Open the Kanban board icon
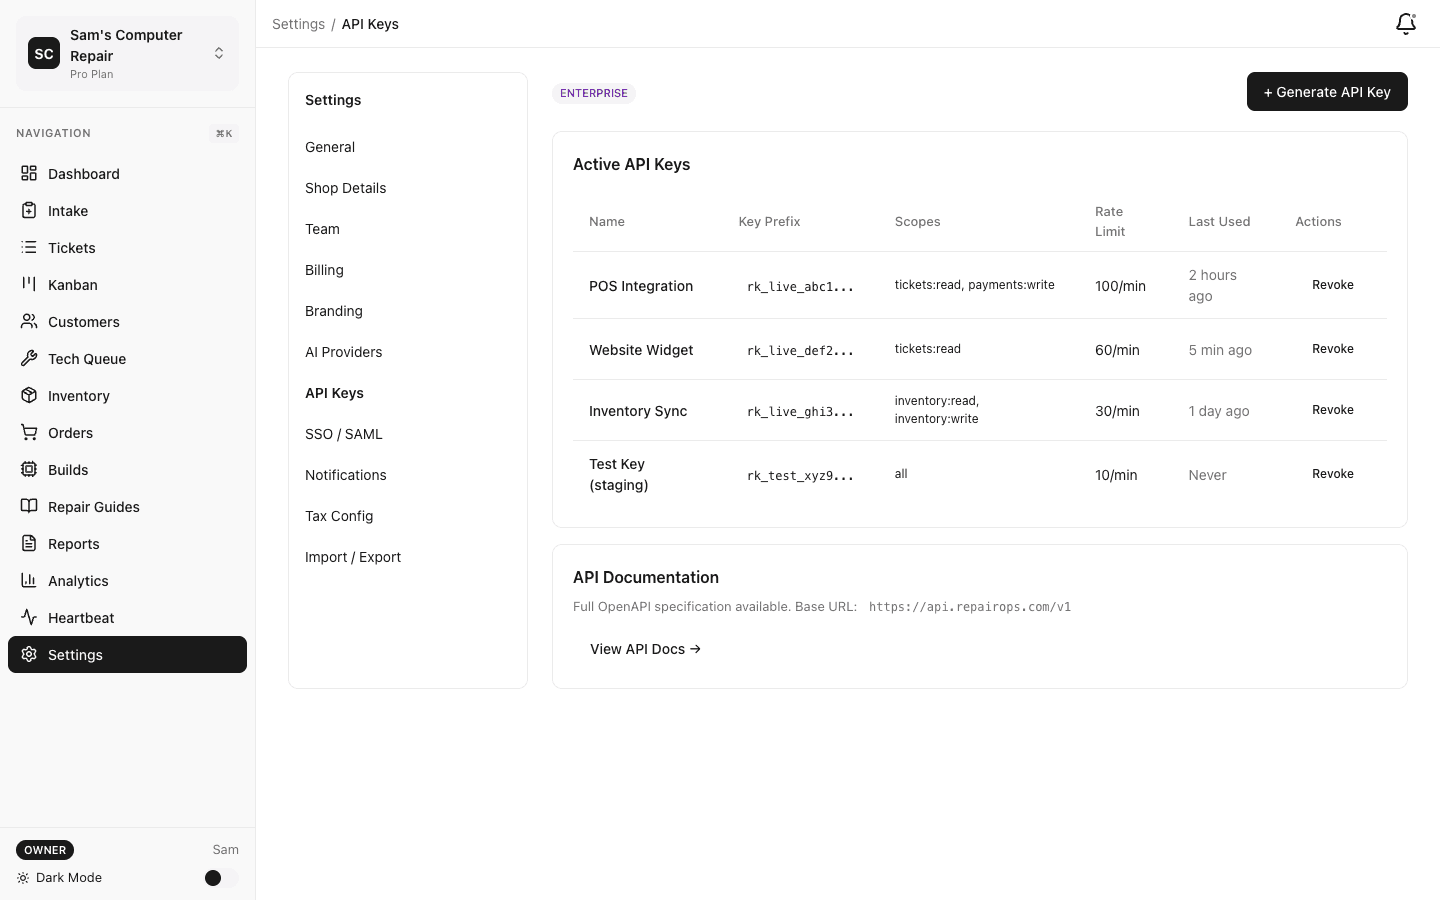Screen dimensions: 1440x900 click(x=29, y=284)
